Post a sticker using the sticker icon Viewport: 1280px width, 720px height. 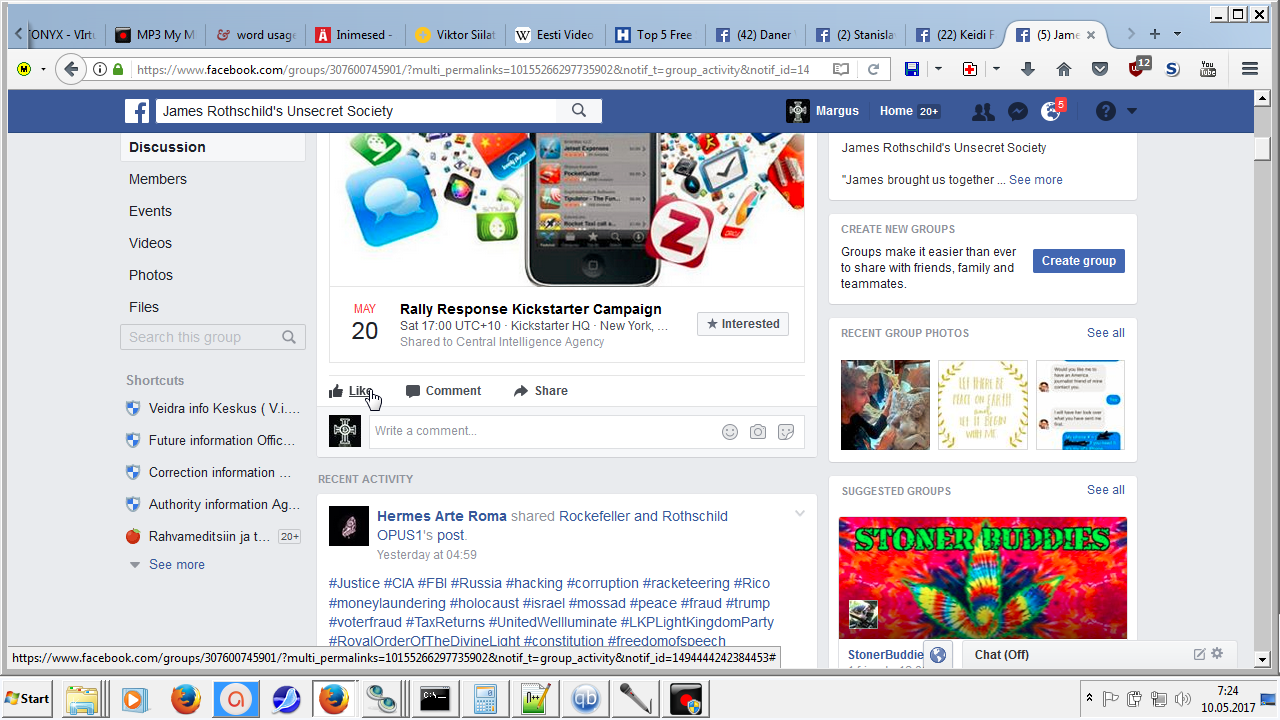(x=786, y=432)
